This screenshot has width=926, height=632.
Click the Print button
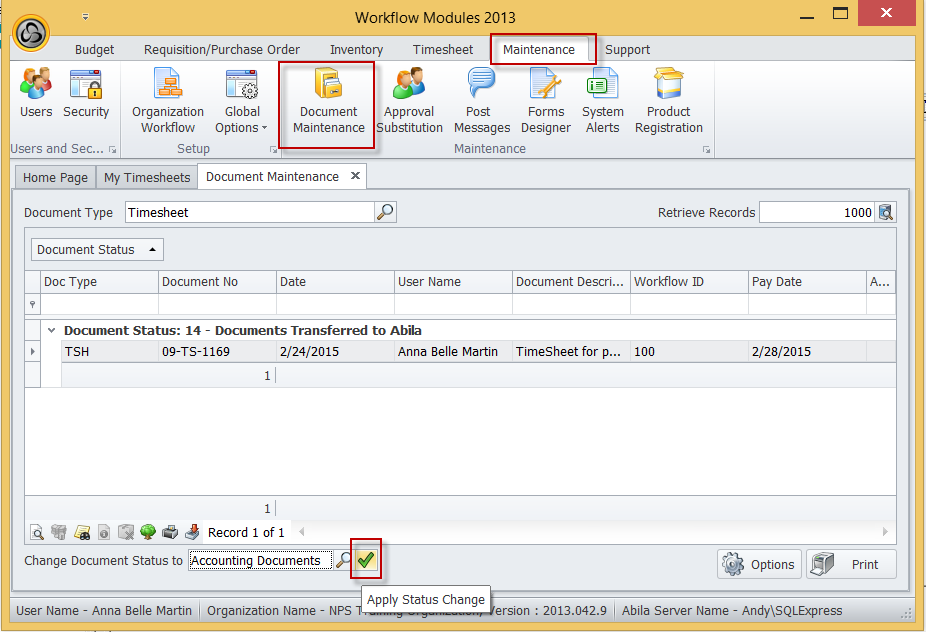pyautogui.click(x=852, y=564)
